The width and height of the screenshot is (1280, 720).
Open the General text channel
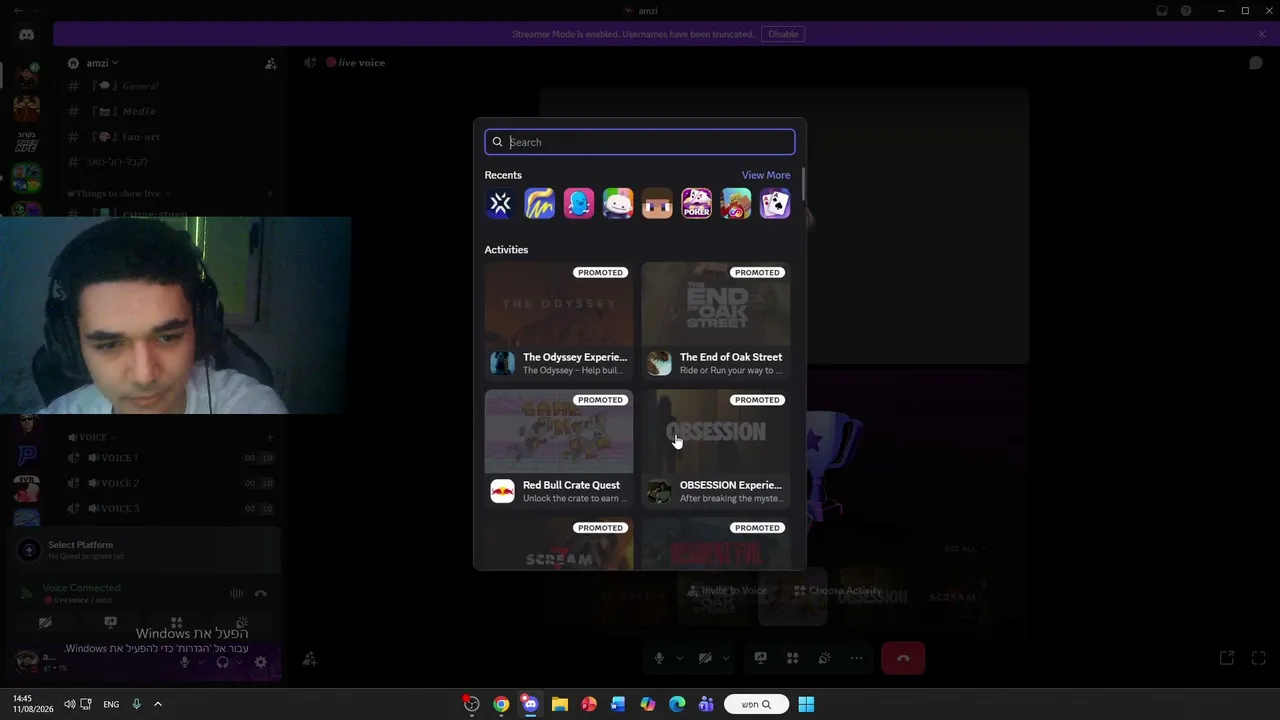coord(168,86)
